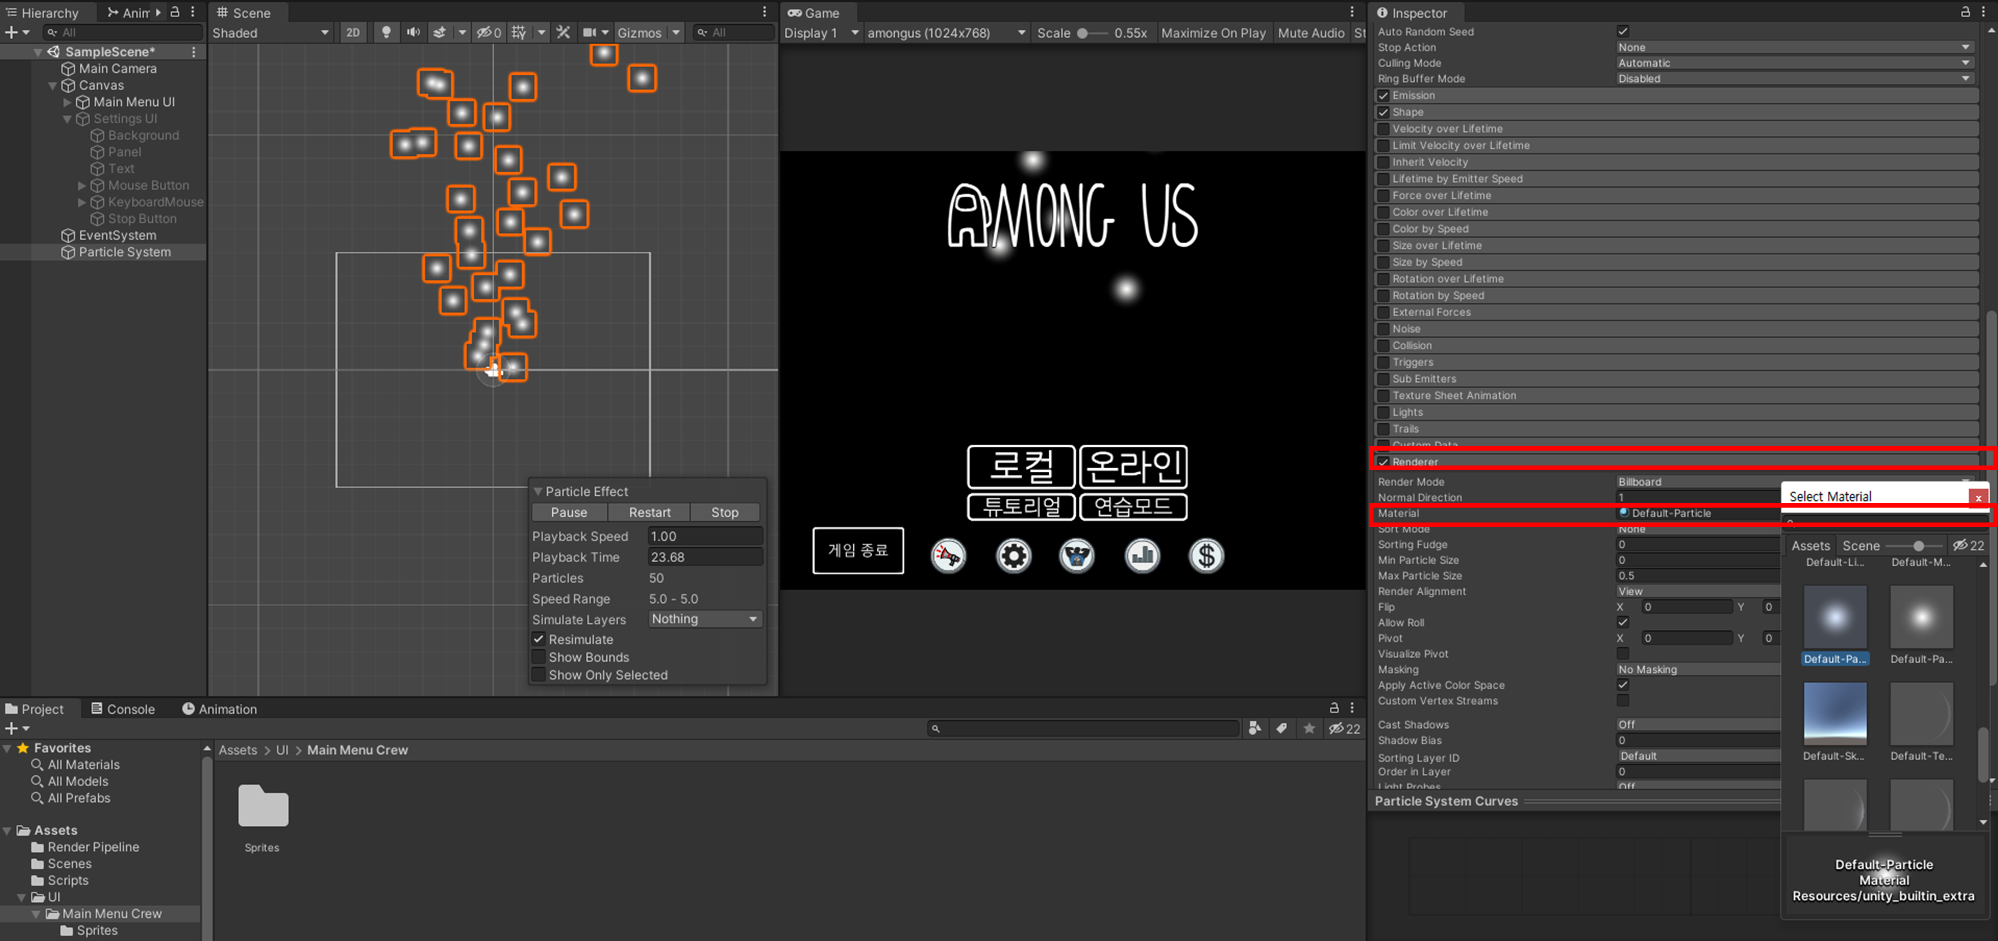Open Simulate Layers dropdown in Particle Effect
Image resolution: width=1998 pixels, height=941 pixels.
[705, 619]
